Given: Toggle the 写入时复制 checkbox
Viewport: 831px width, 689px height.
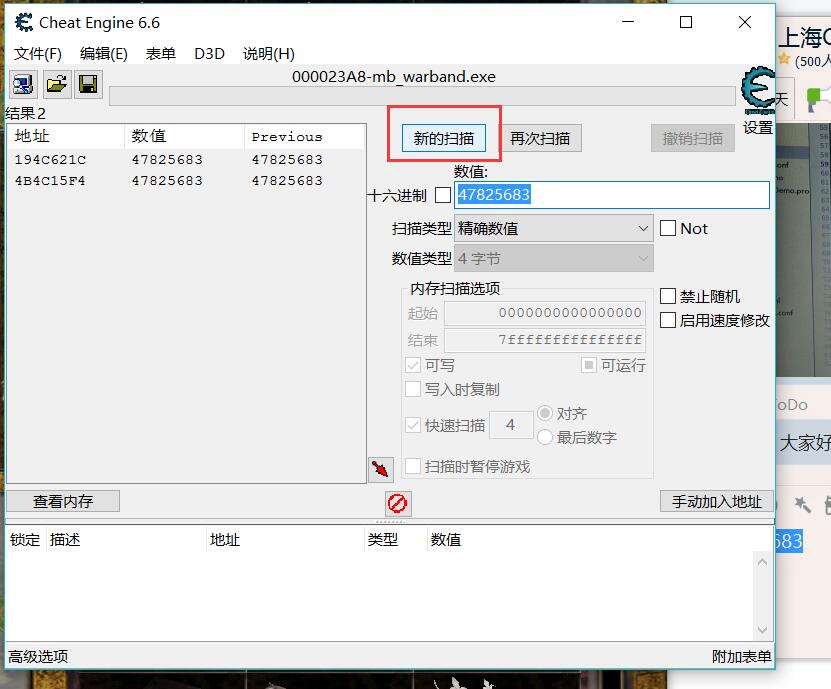Looking at the screenshot, I should (413, 390).
